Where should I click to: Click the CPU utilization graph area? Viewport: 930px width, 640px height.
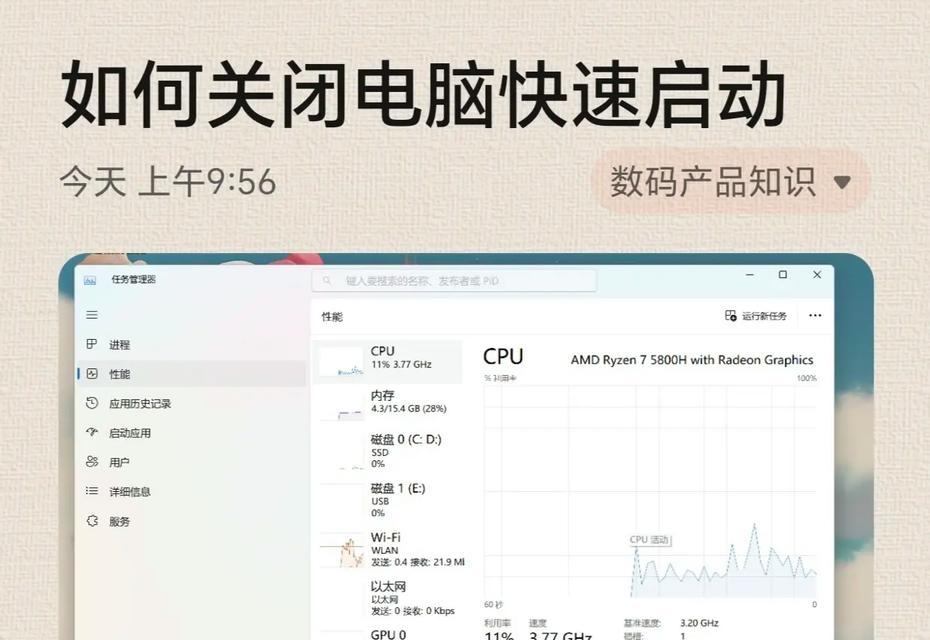tap(651, 491)
